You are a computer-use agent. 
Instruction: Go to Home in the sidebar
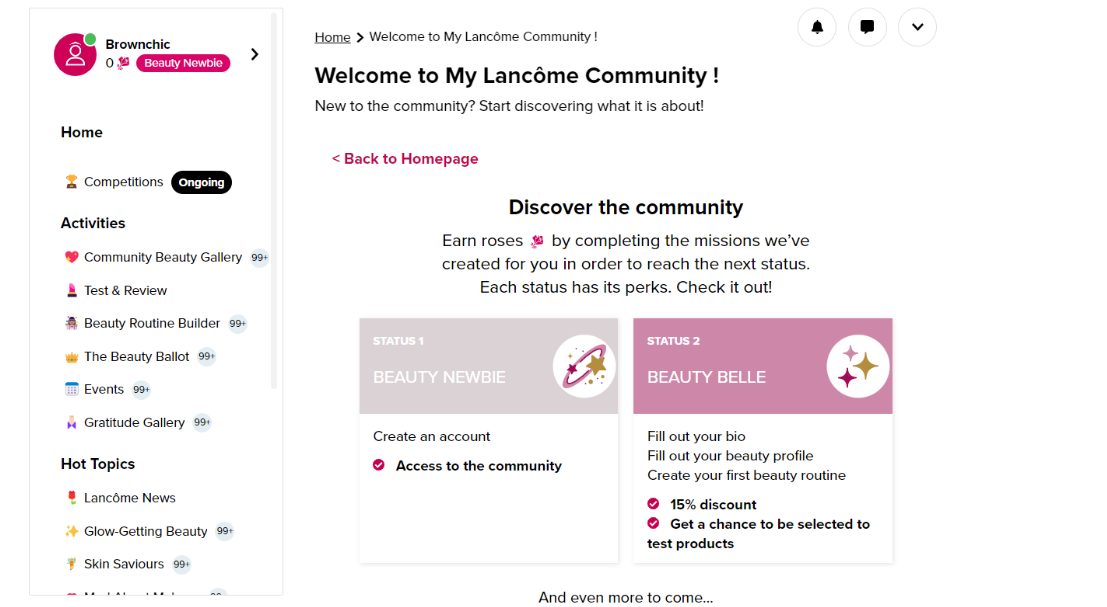[82, 132]
